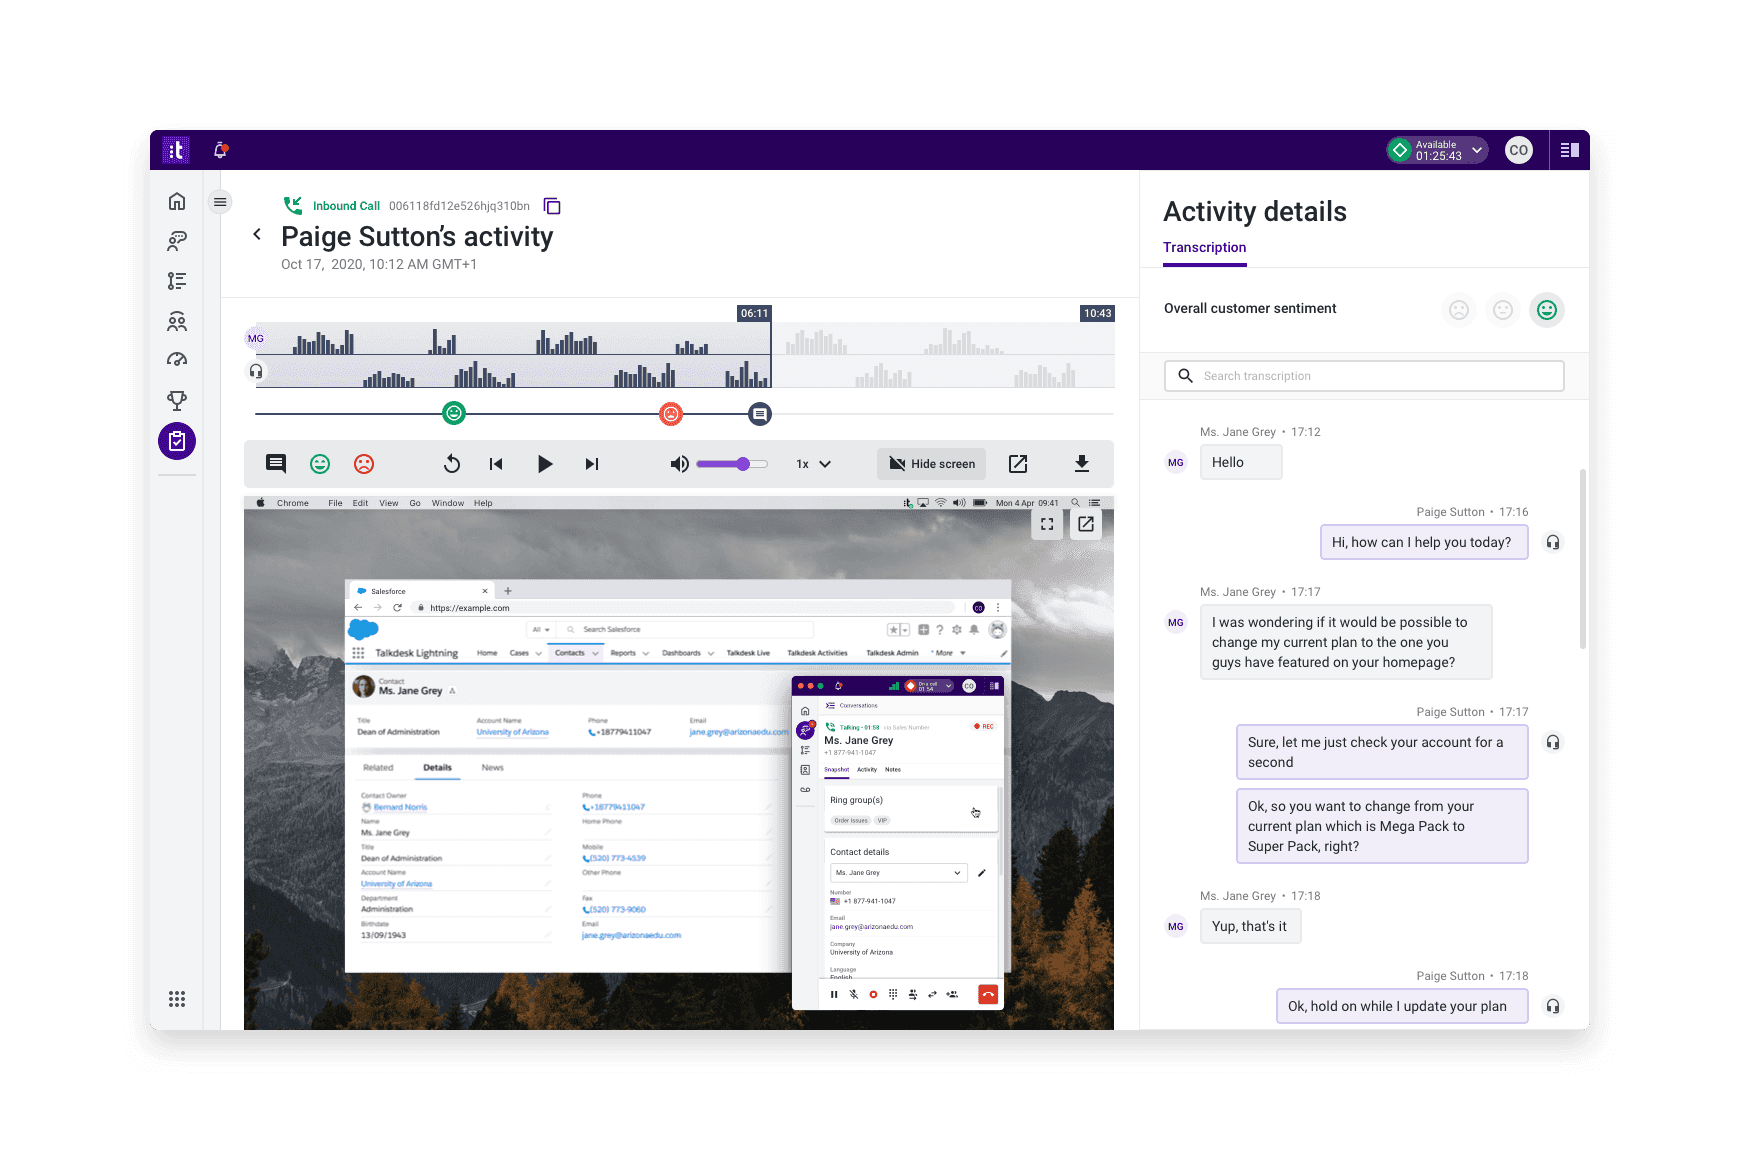Mute the audio with the speaker icon

[x=679, y=464]
